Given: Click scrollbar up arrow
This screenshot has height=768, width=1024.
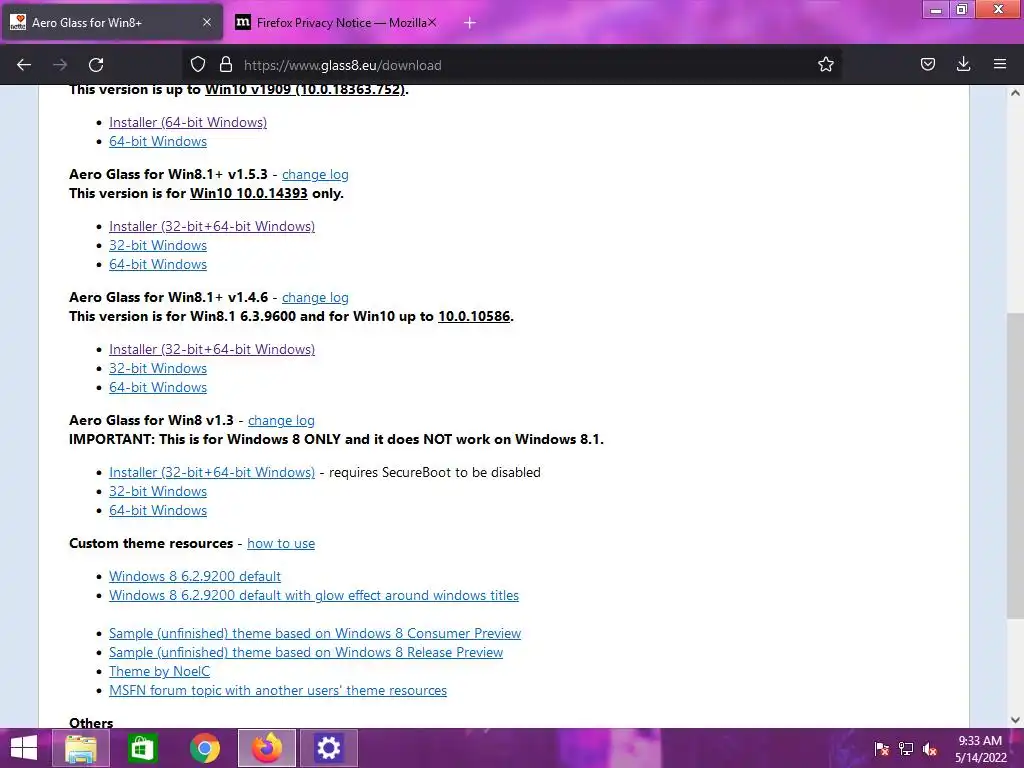Looking at the screenshot, I should (x=1015, y=93).
